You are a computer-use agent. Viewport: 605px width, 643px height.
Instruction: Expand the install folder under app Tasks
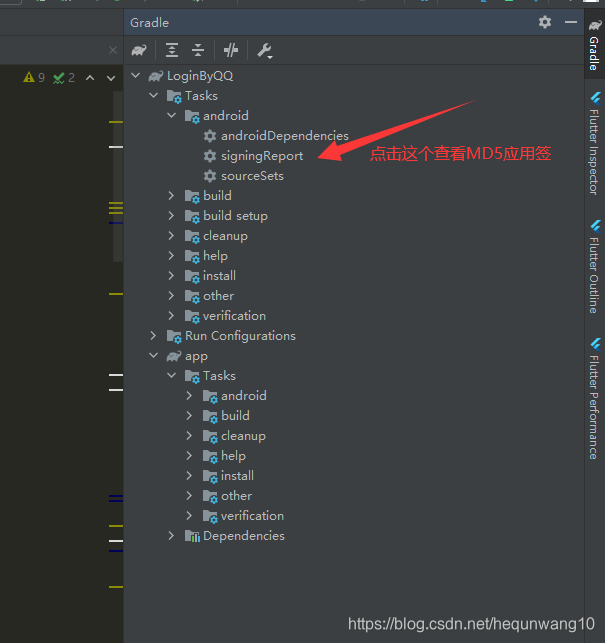189,476
